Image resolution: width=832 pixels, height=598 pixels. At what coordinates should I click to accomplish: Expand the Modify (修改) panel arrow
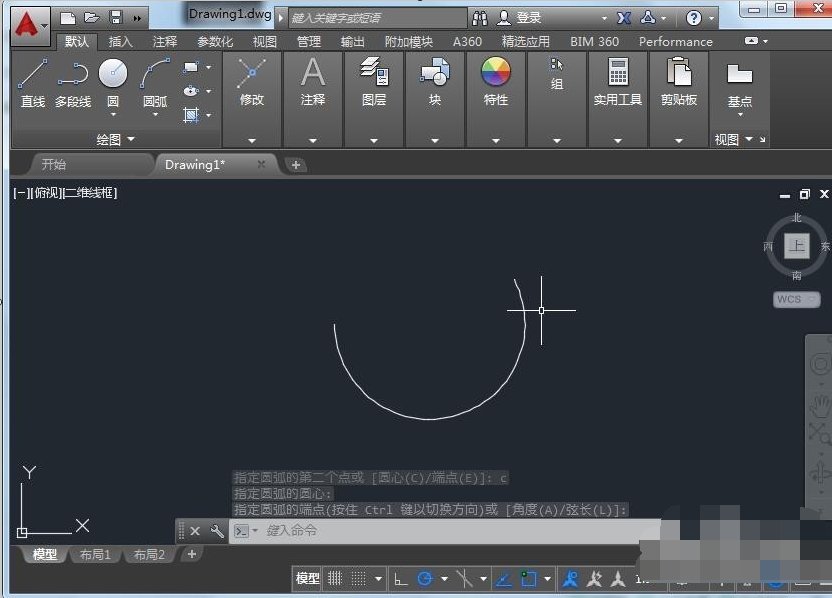(x=252, y=140)
